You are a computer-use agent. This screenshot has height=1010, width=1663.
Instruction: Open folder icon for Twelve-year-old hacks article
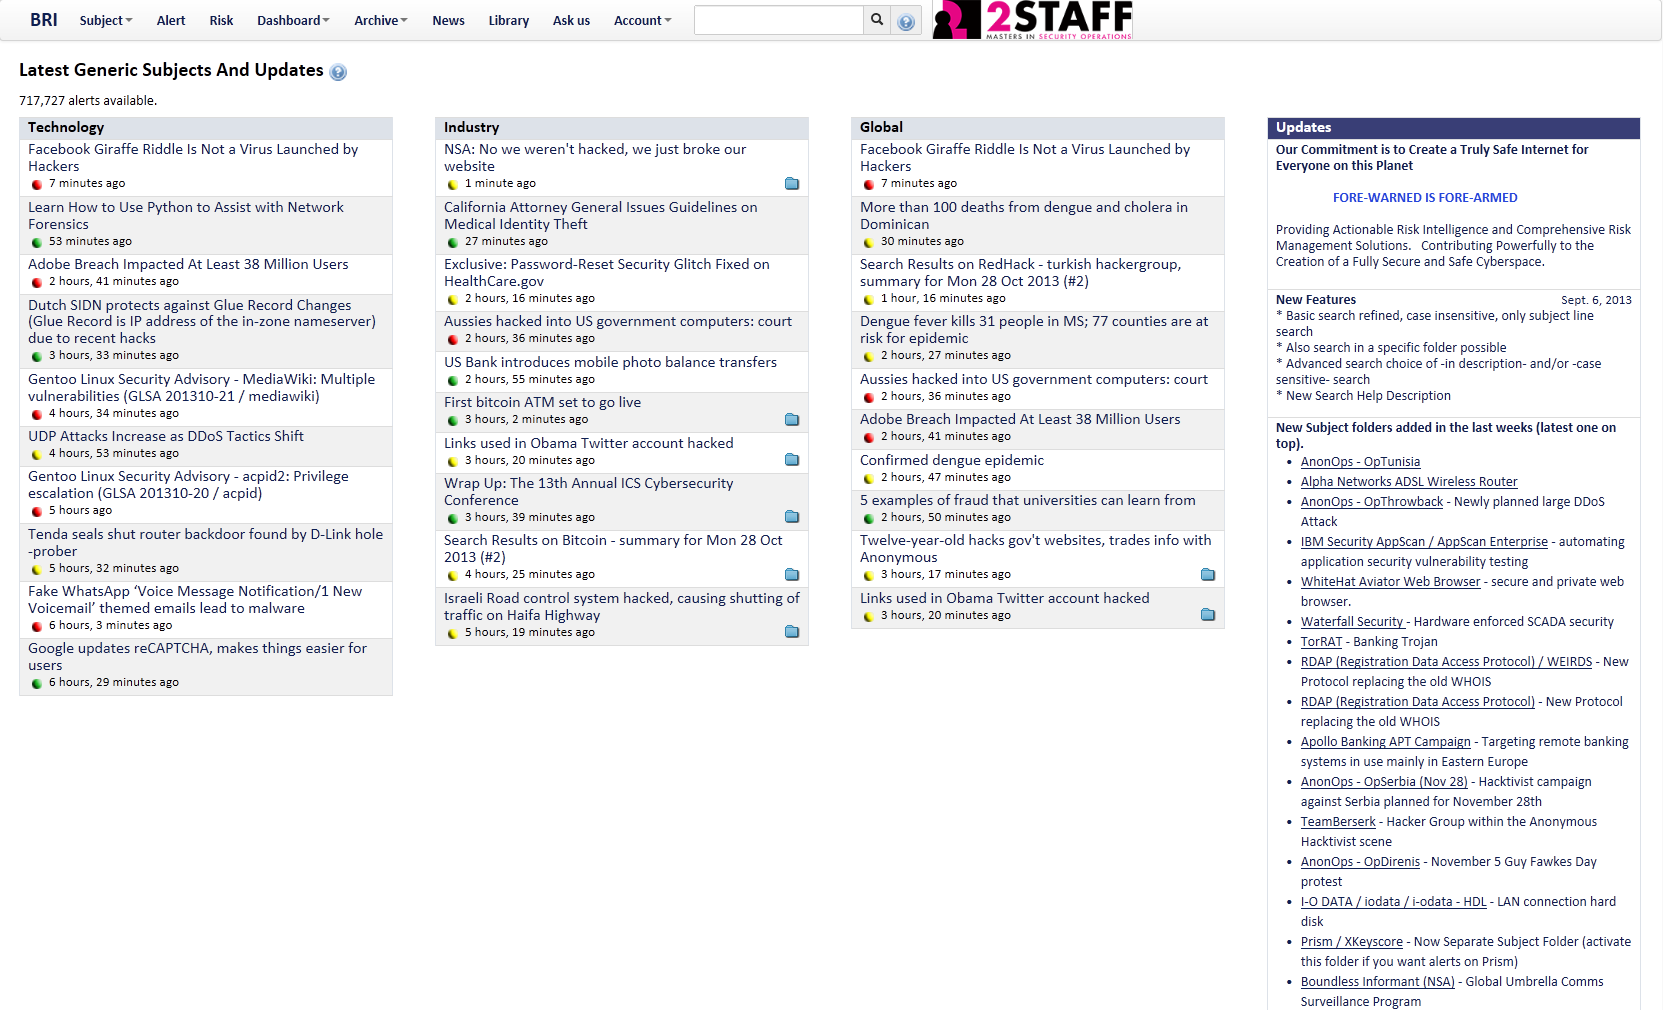click(x=1208, y=575)
